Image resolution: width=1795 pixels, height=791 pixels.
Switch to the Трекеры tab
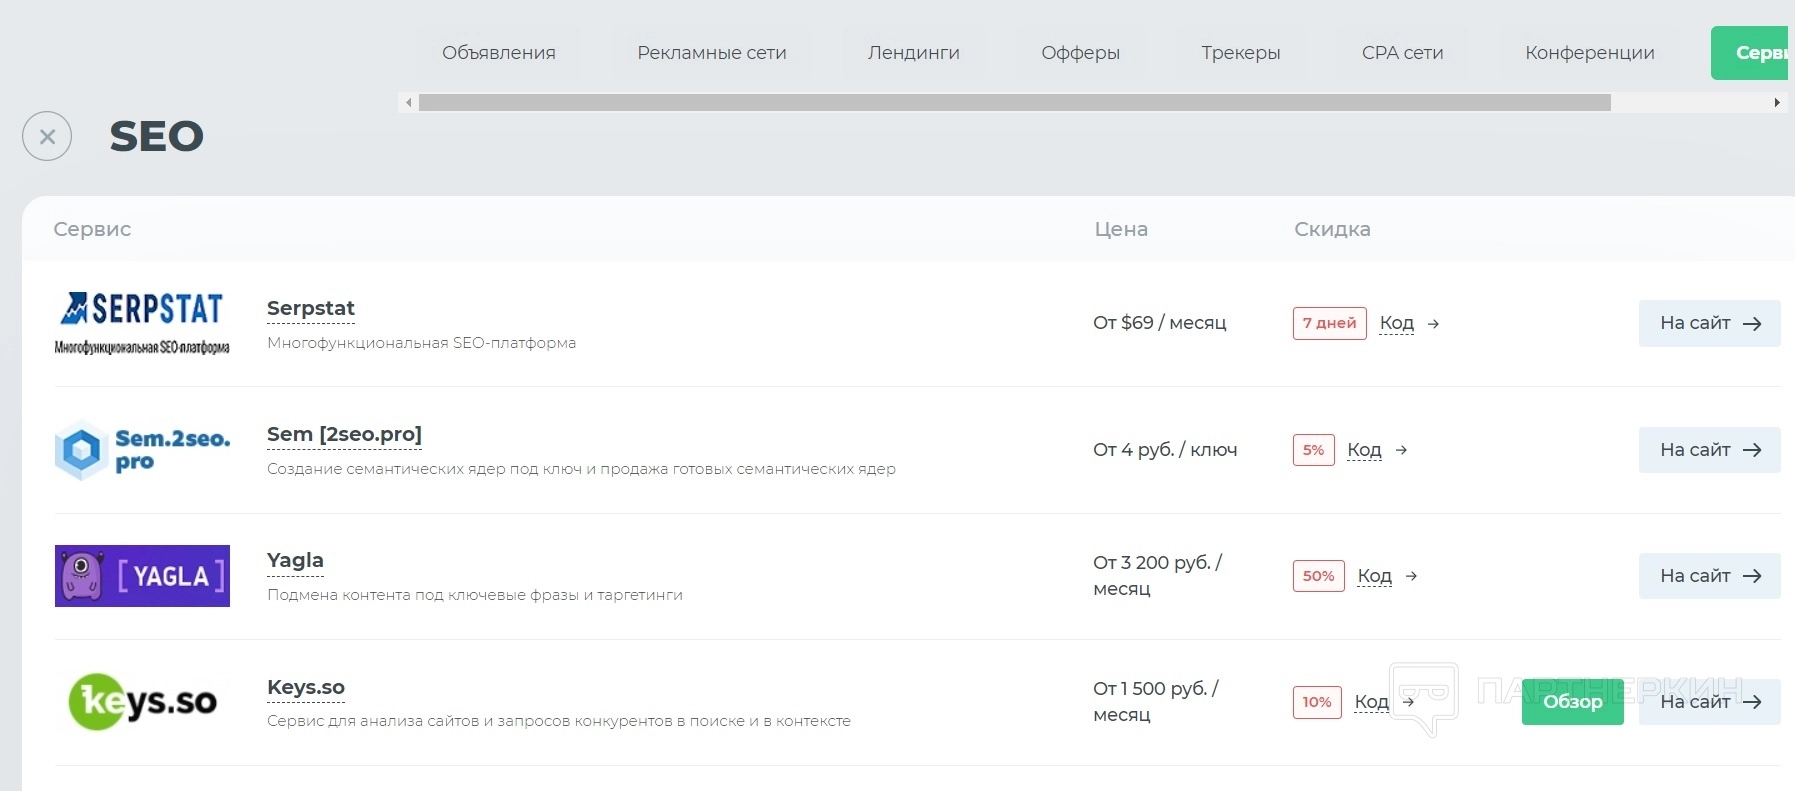(x=1240, y=53)
